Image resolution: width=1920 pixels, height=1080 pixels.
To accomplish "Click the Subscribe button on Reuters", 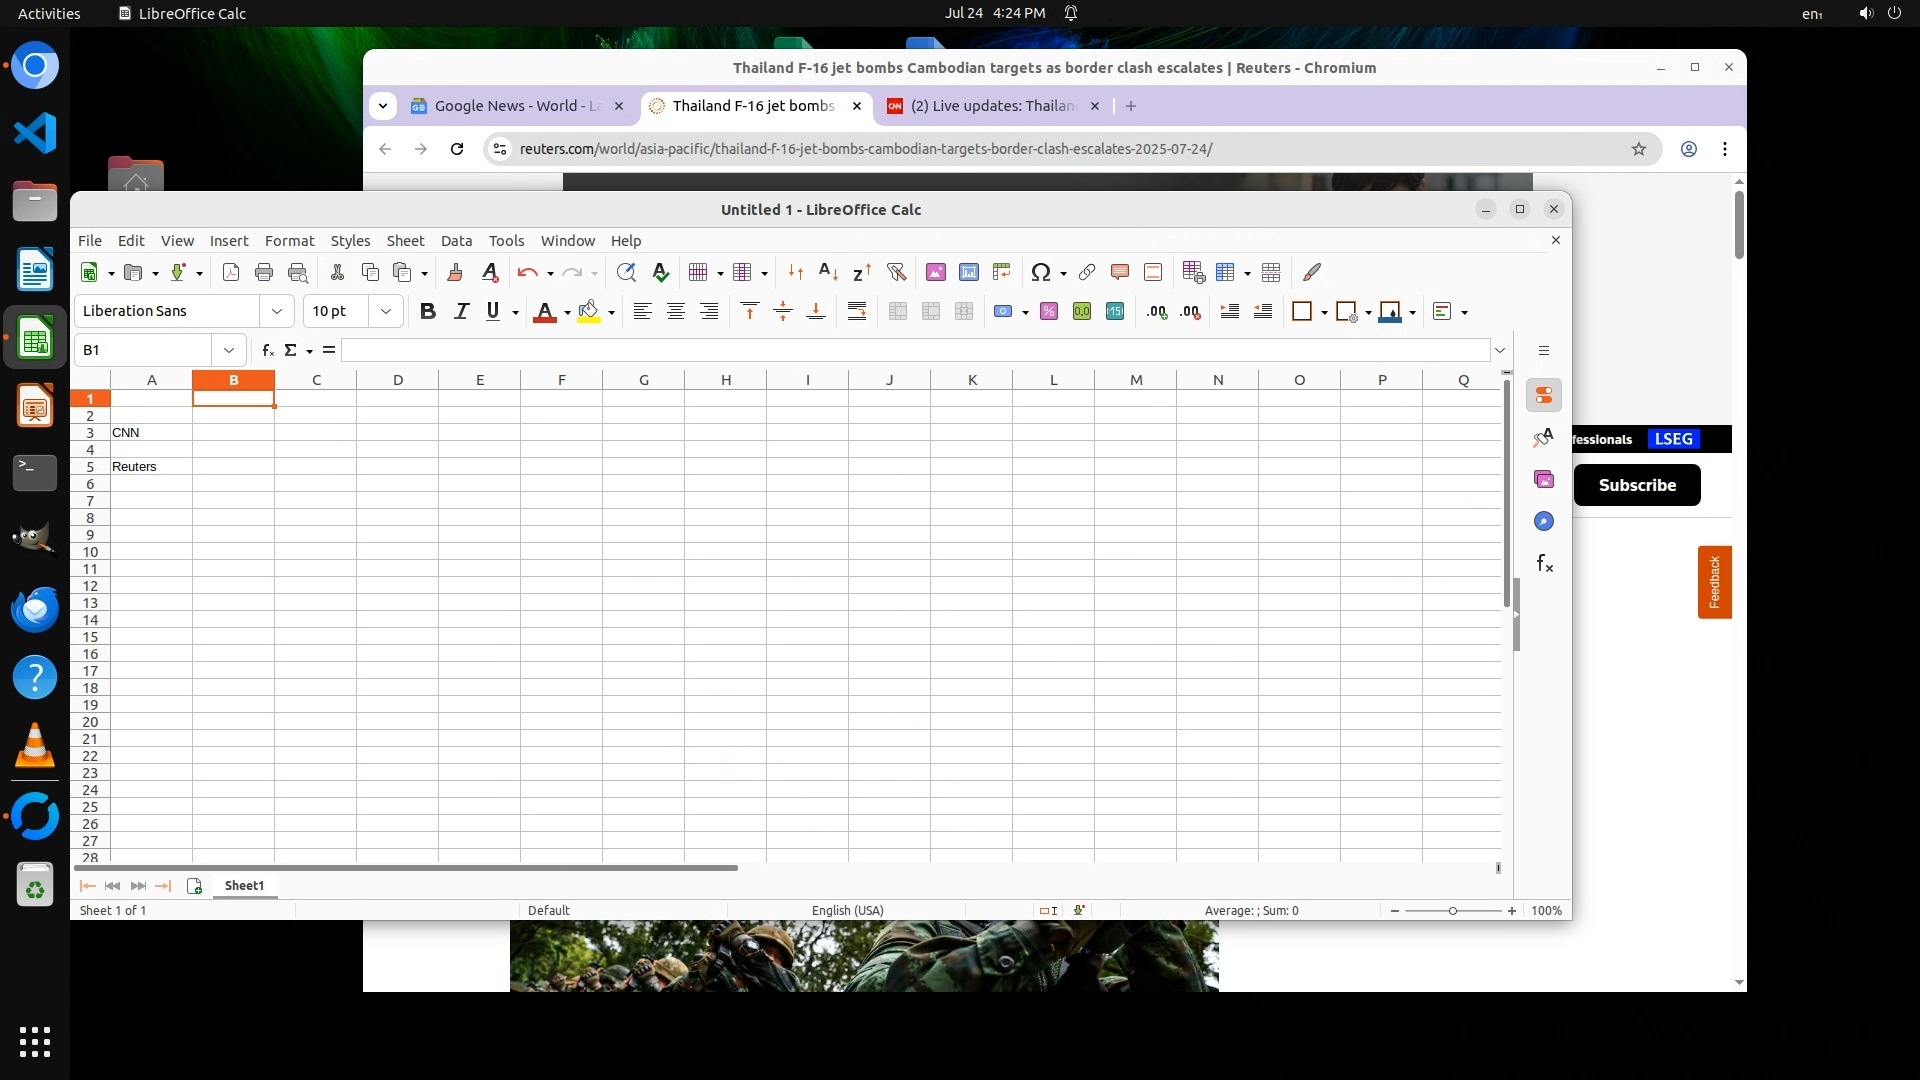I will 1637,485.
